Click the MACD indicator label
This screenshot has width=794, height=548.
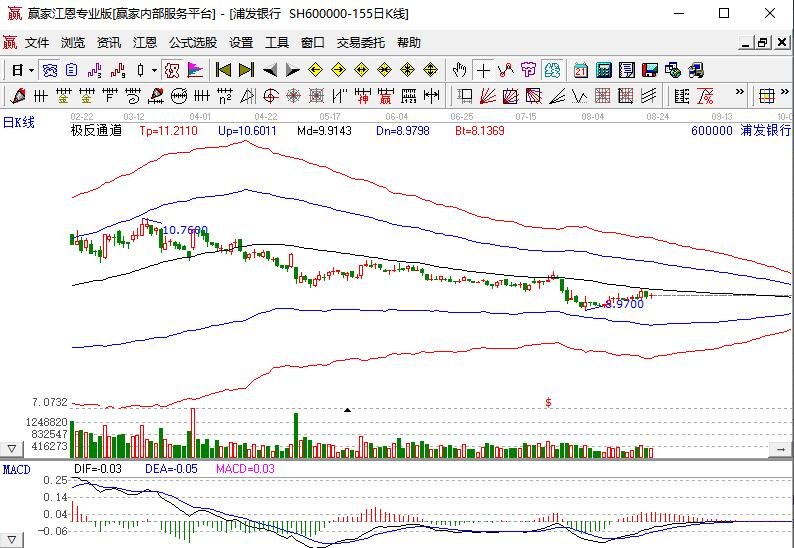click(x=17, y=469)
